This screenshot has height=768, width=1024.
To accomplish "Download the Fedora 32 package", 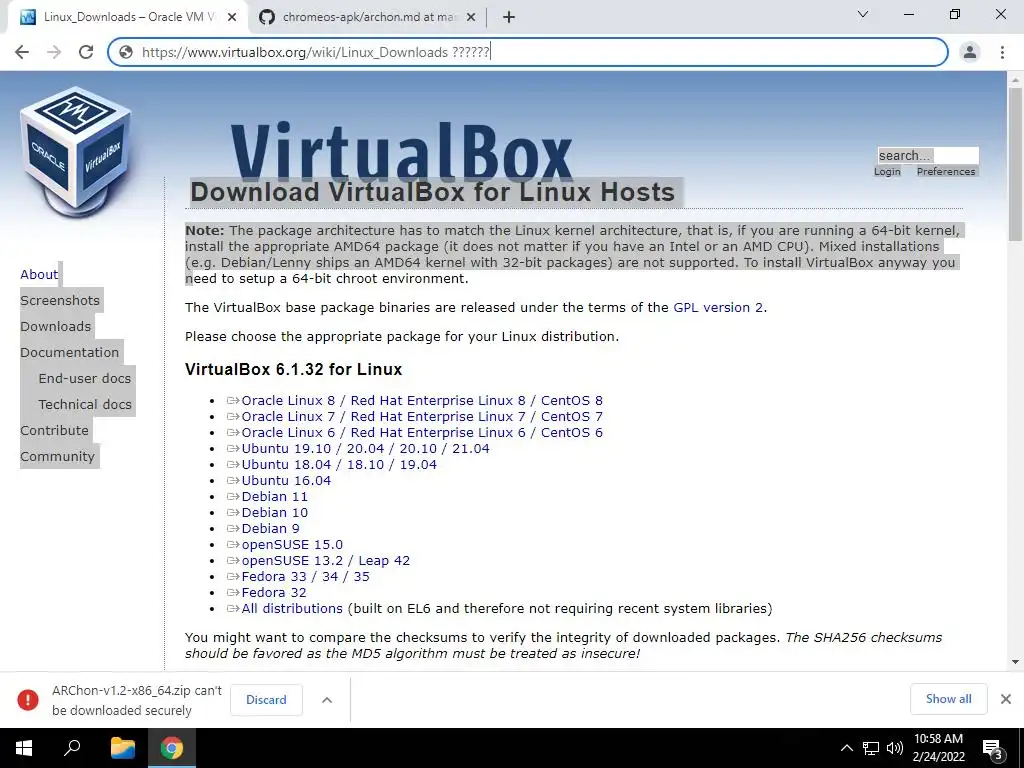I will [274, 592].
